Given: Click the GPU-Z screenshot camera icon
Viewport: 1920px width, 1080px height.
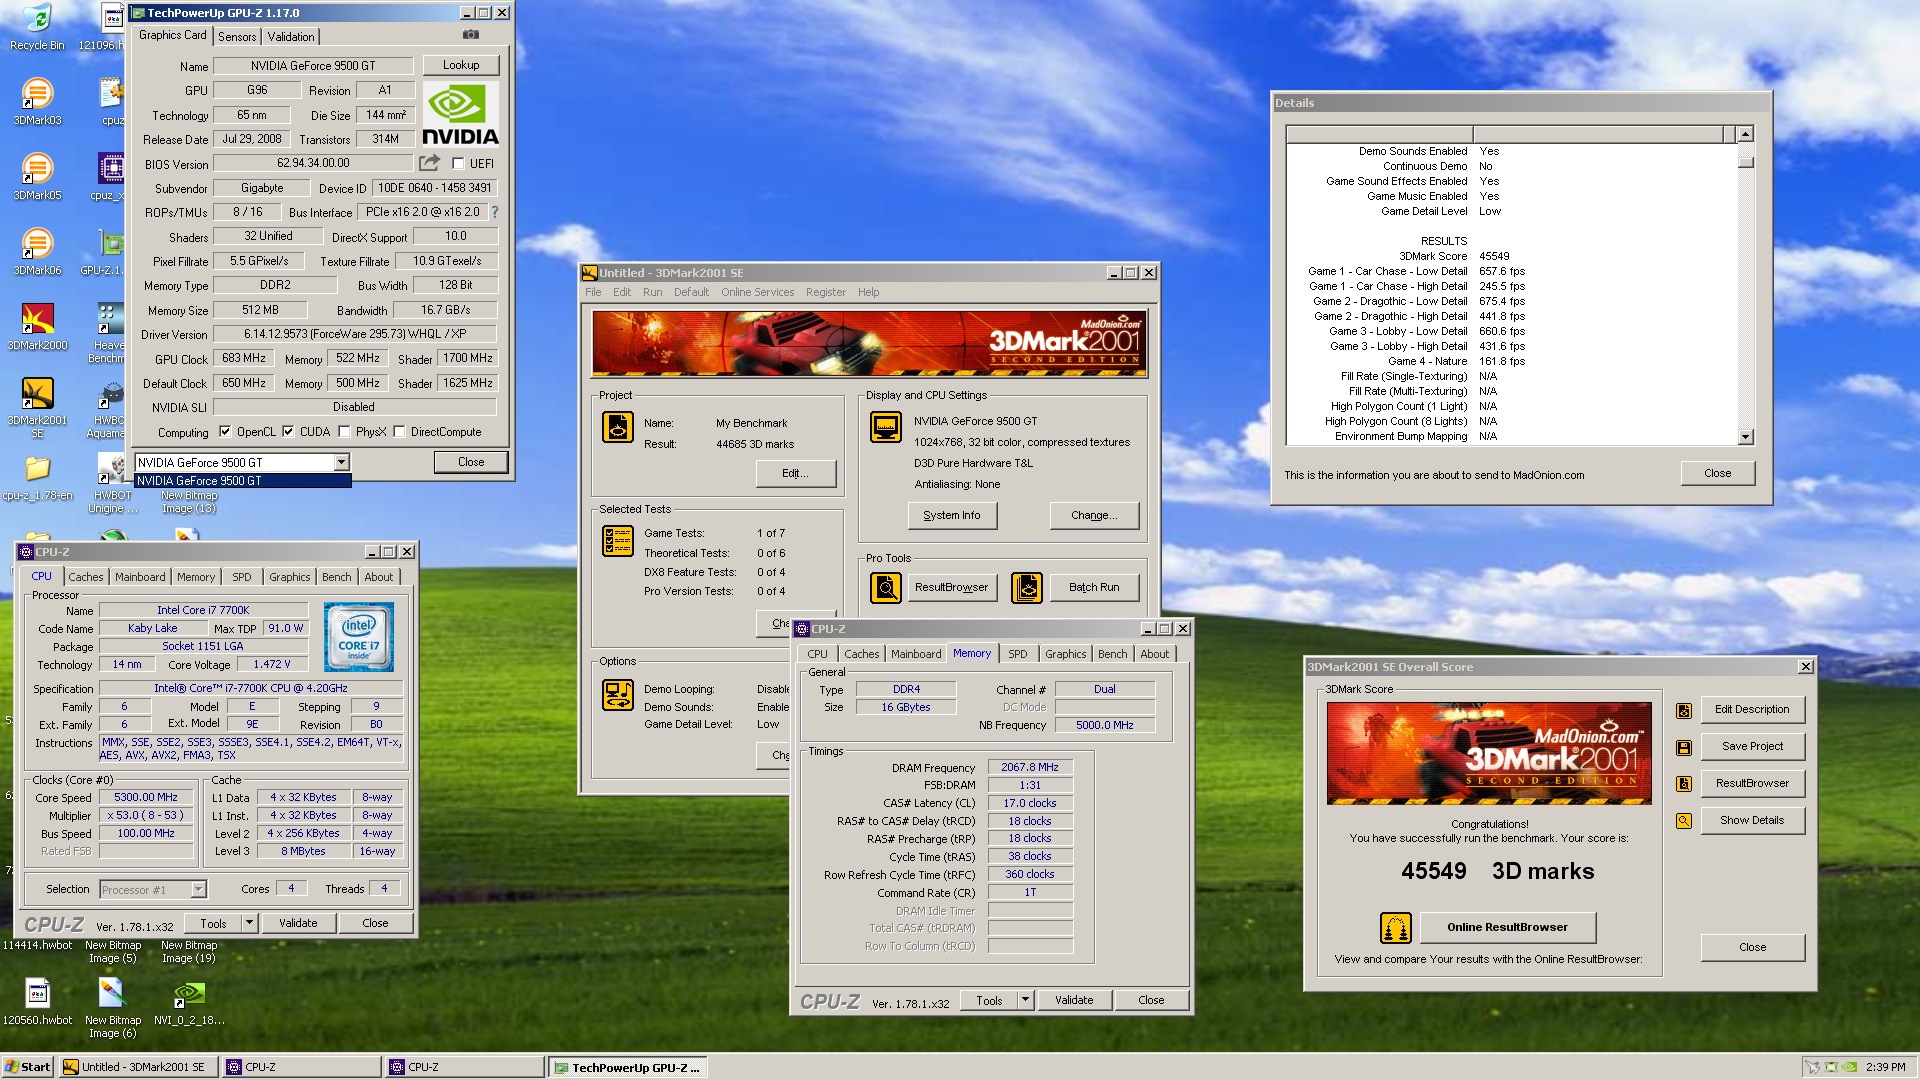Looking at the screenshot, I should [x=471, y=35].
